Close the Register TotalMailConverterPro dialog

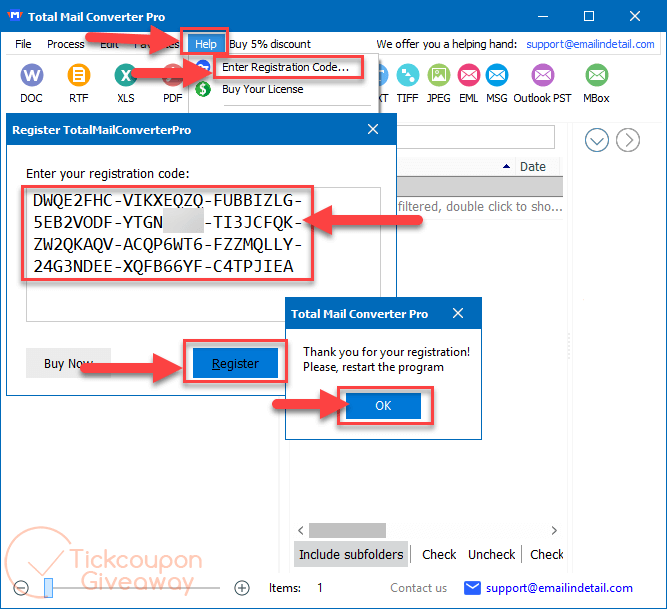tap(373, 129)
